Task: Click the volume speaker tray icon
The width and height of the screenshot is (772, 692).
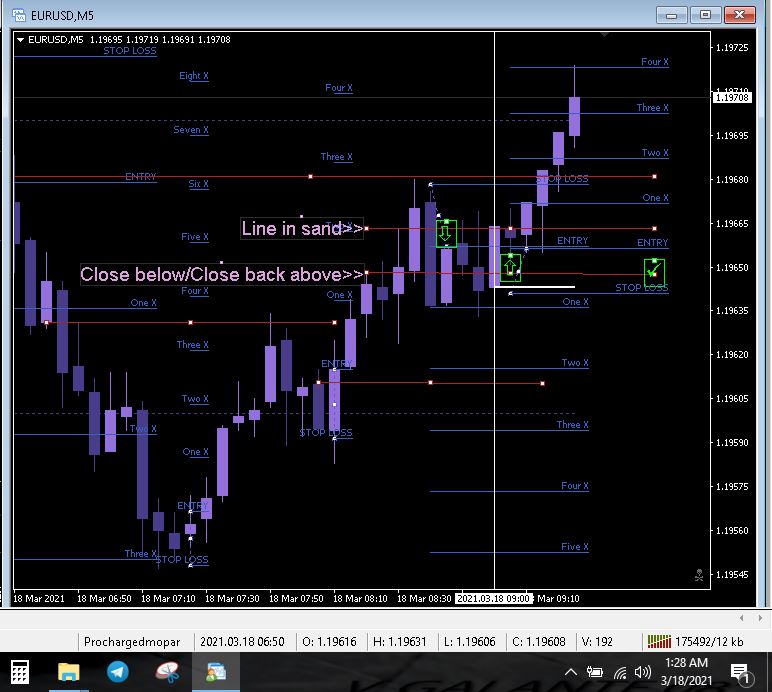Action: pos(643,671)
